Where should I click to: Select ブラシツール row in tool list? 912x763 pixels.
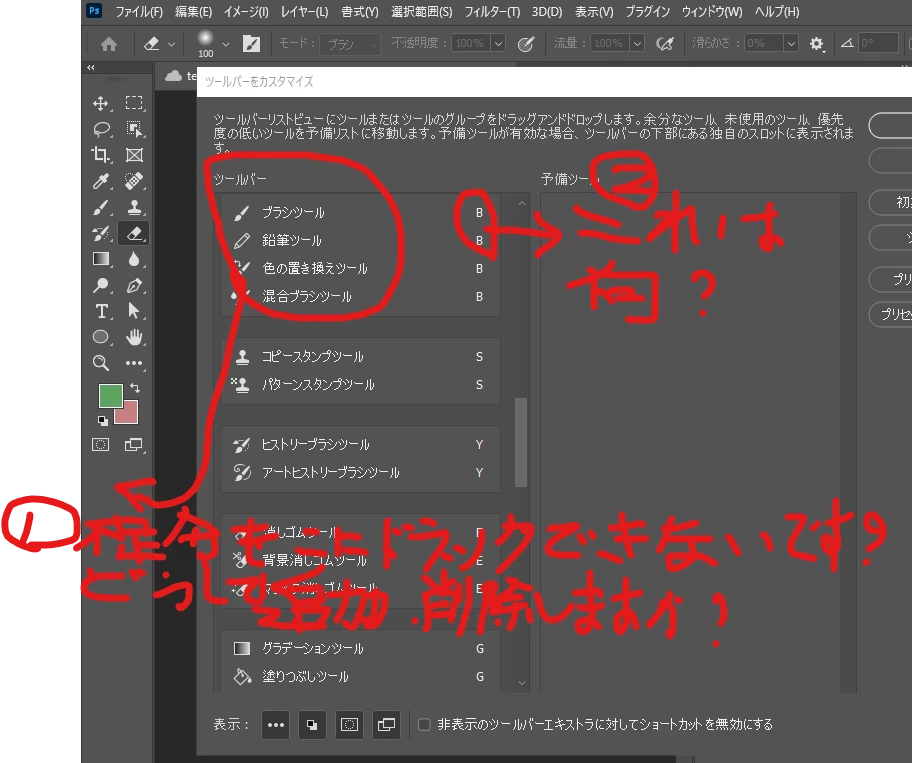pos(361,212)
